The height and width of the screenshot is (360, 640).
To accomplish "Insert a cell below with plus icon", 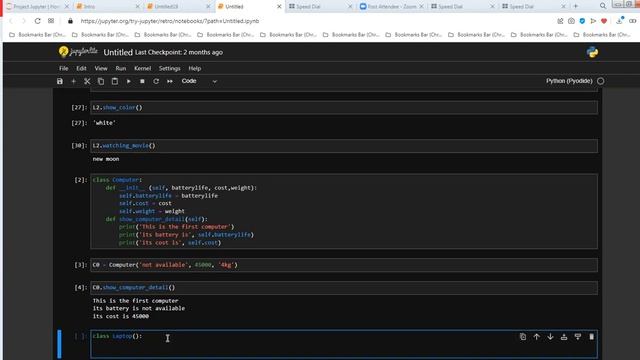I will pyautogui.click(x=73, y=81).
